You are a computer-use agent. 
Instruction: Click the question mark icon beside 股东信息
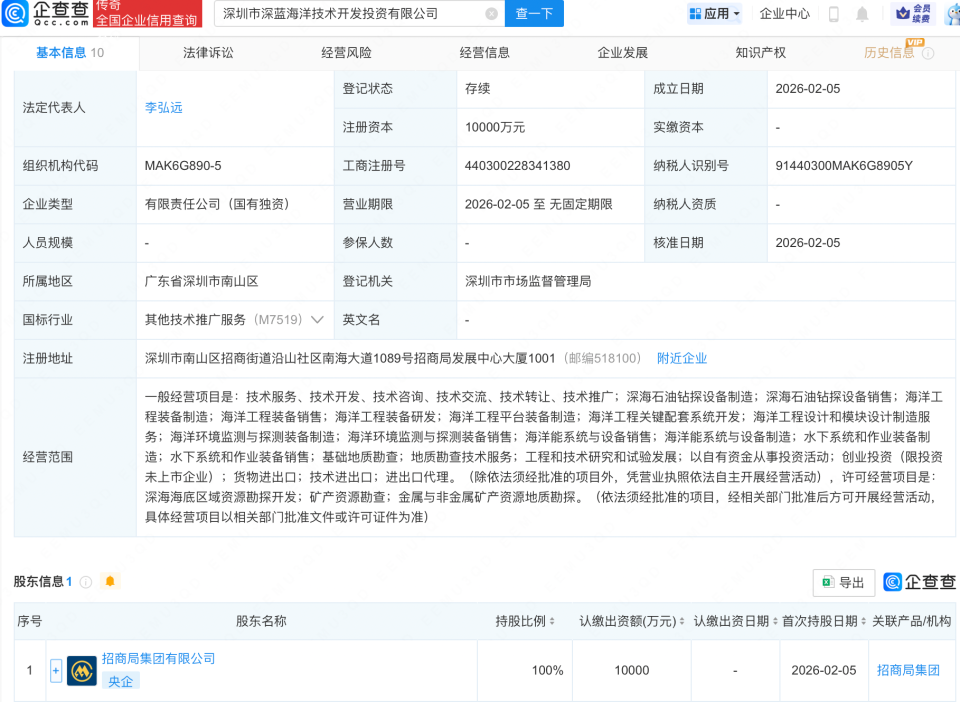pyautogui.click(x=87, y=582)
